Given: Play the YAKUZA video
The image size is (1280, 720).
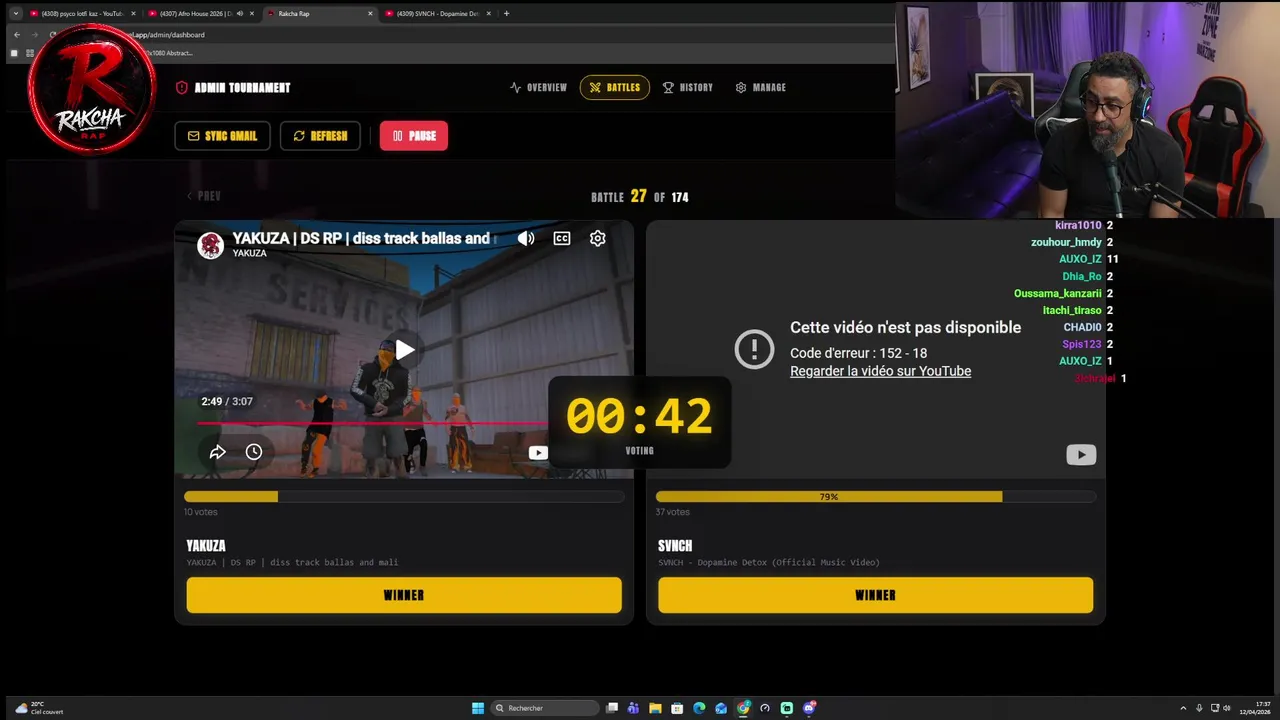Looking at the screenshot, I should pyautogui.click(x=404, y=350).
